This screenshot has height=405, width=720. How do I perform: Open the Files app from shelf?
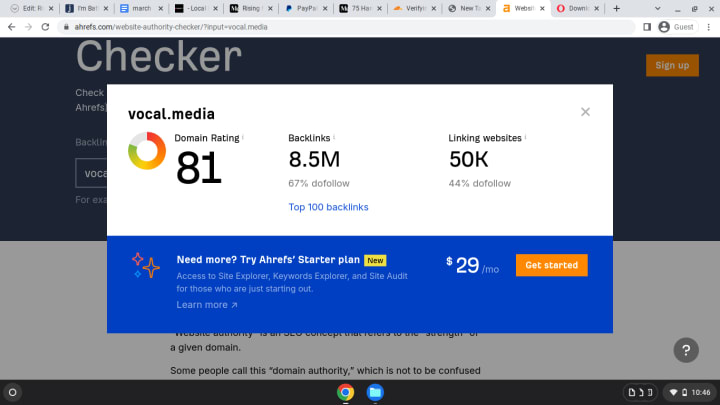375,393
